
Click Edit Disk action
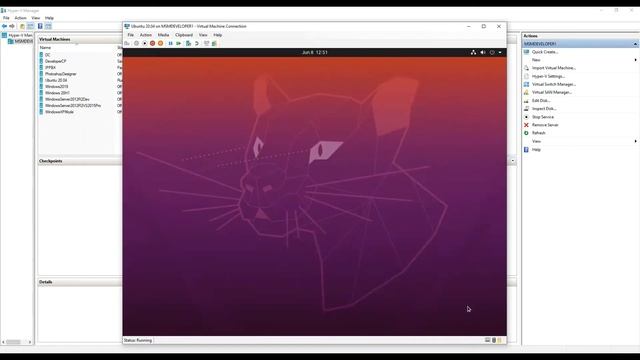(541, 100)
